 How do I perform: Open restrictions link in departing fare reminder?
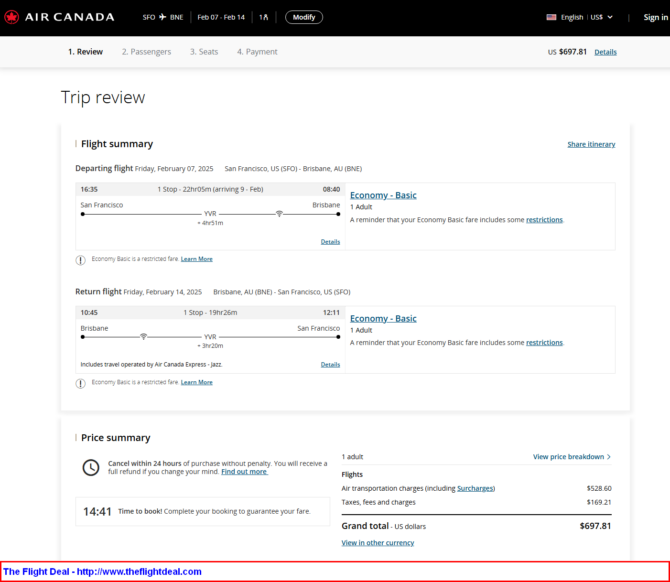(x=544, y=220)
